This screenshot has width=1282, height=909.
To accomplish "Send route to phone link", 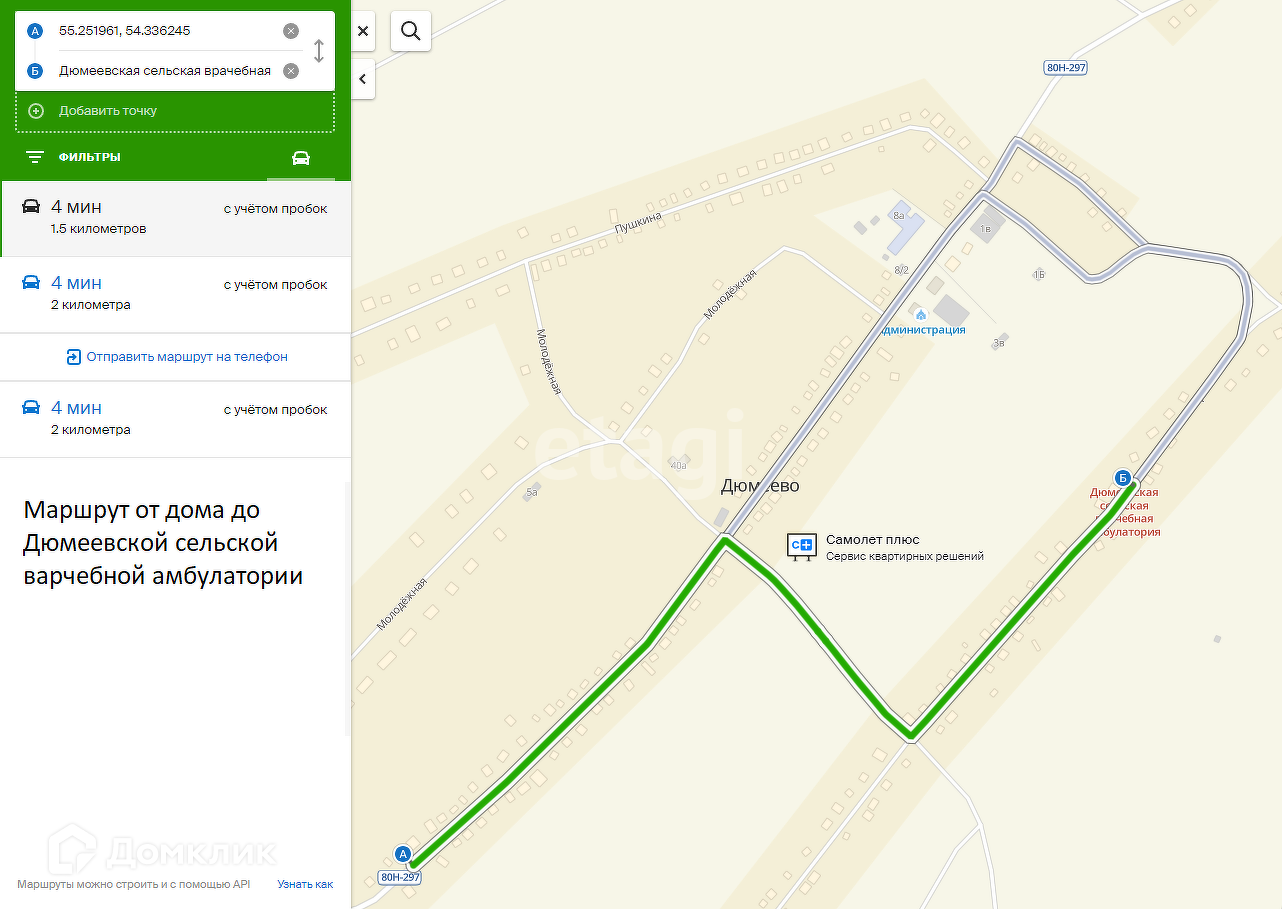I will [177, 357].
